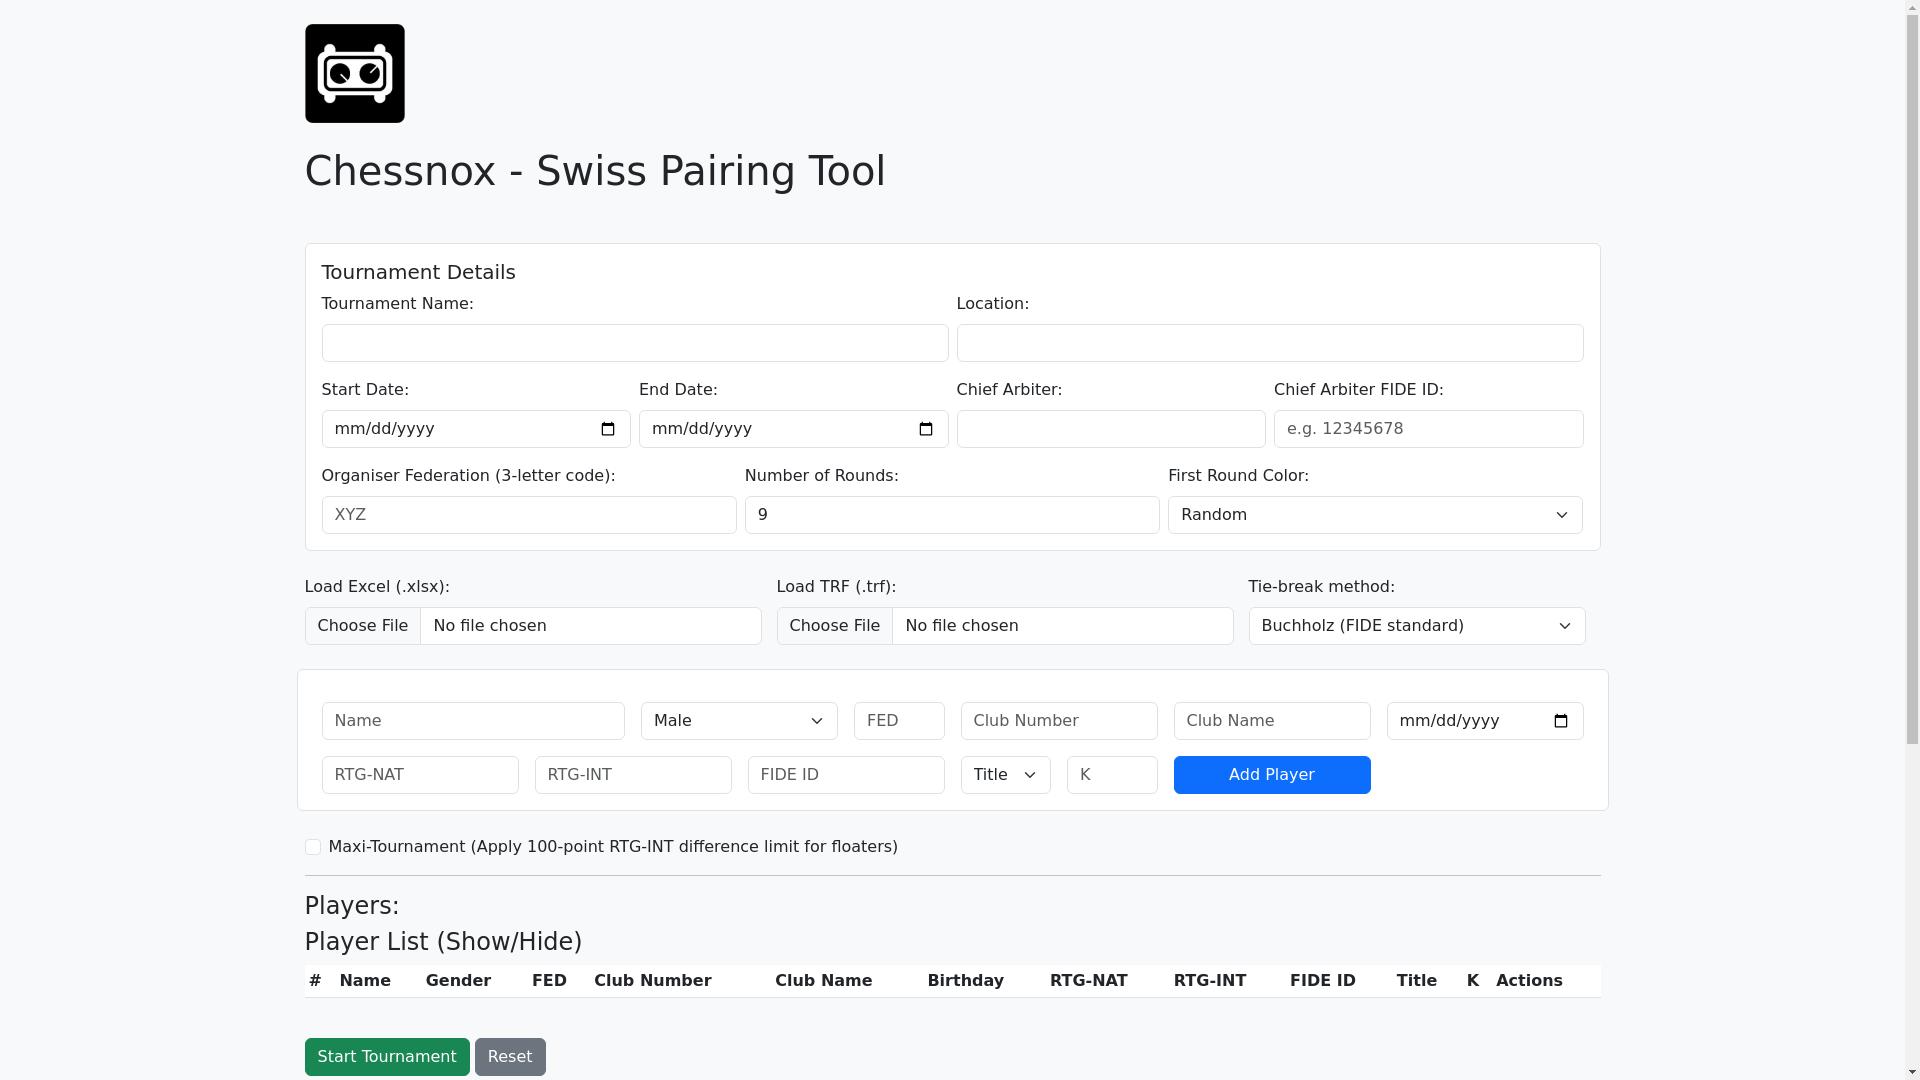The image size is (1920, 1080).
Task: Click the K factor input field
Action: coord(1112,775)
